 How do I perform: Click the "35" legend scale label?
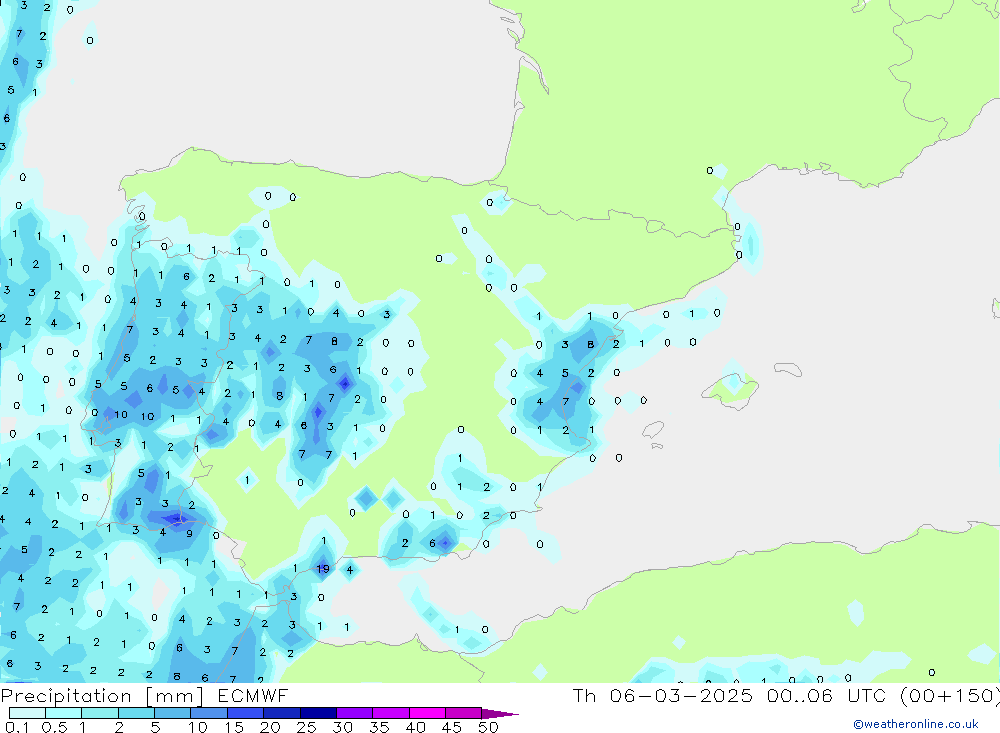click(x=379, y=727)
